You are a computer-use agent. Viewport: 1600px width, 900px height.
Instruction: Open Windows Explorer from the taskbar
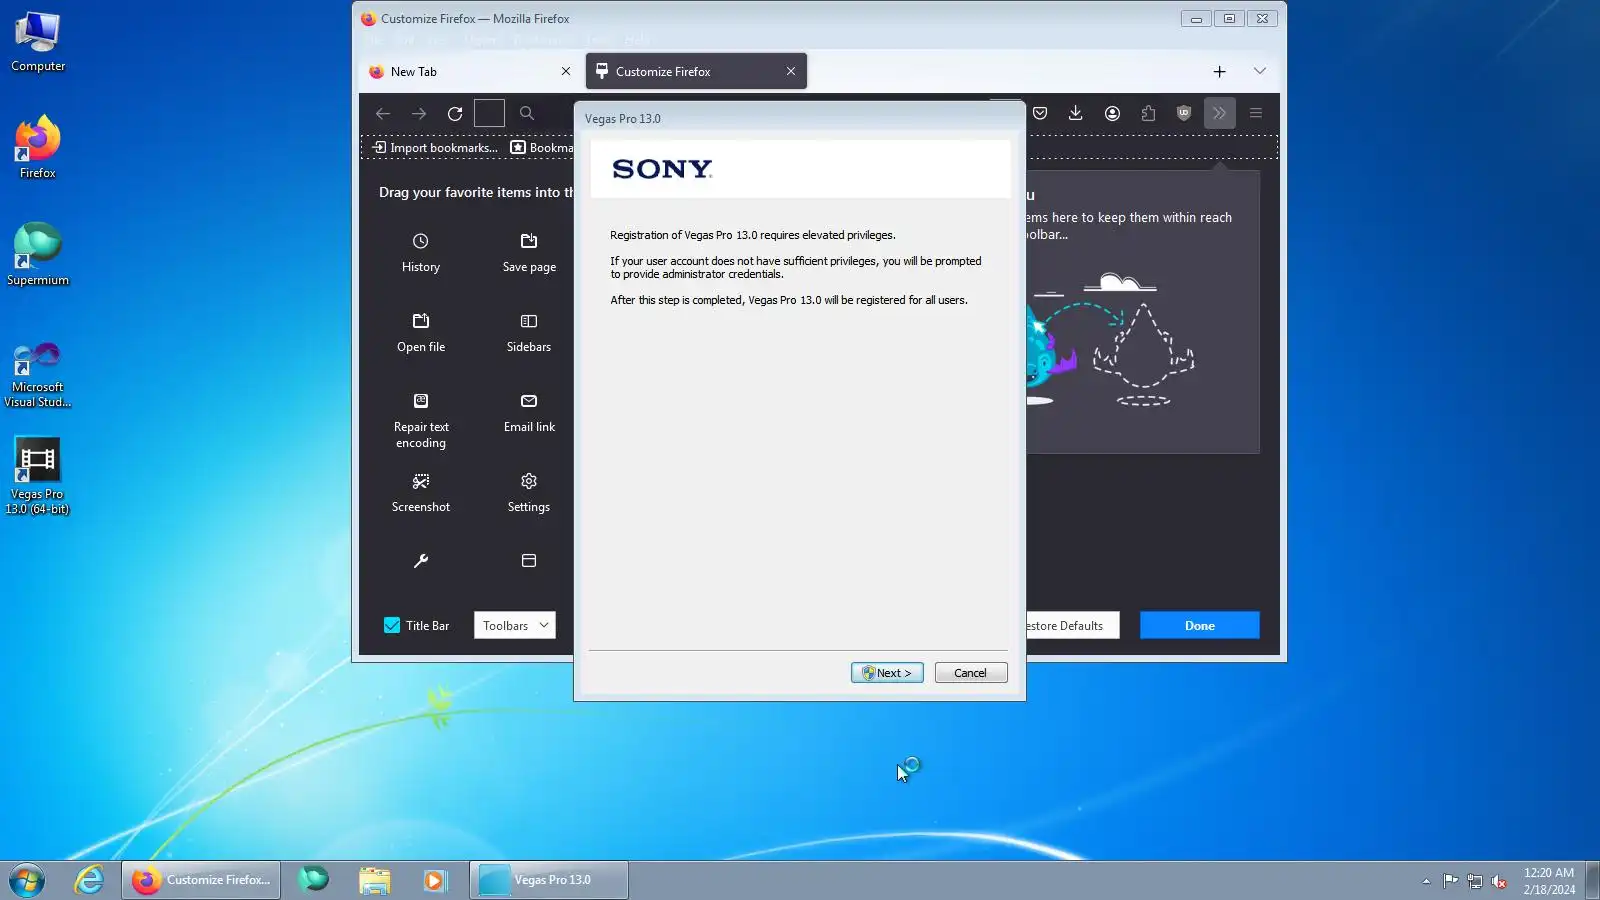point(374,880)
